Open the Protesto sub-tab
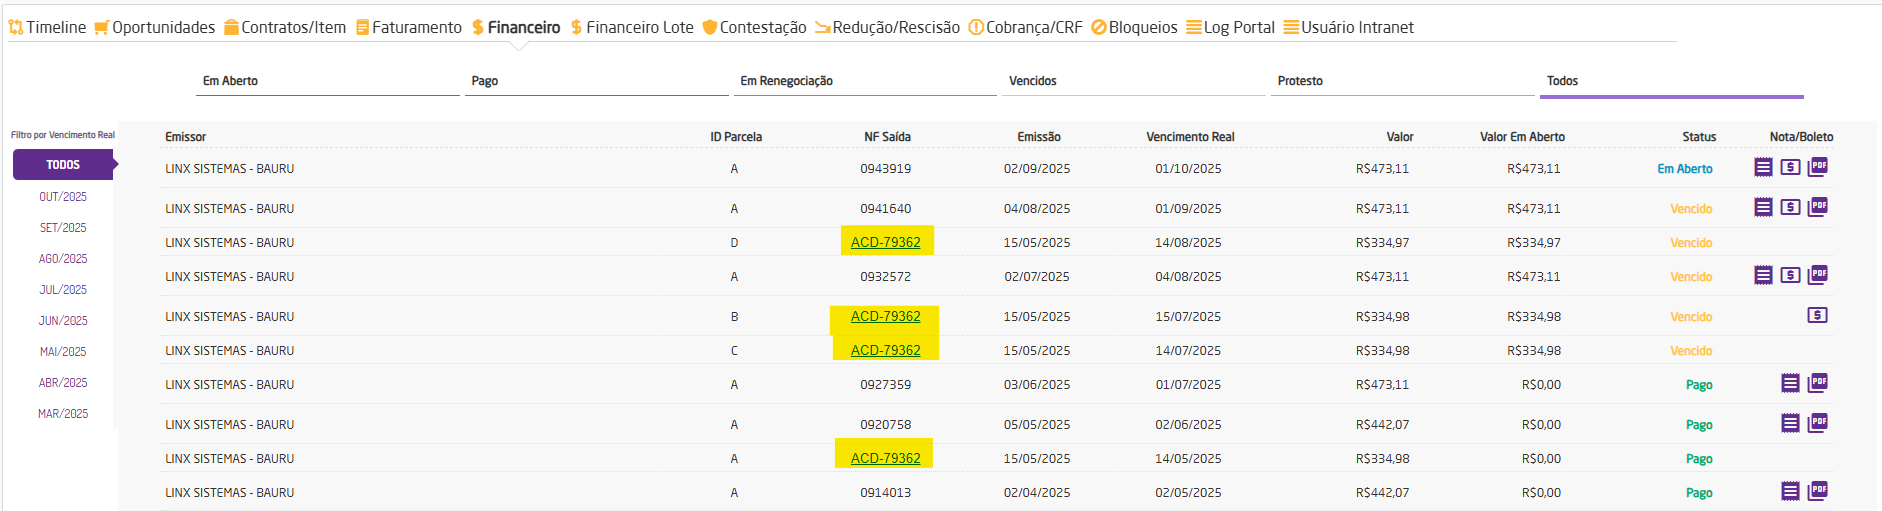The height and width of the screenshot is (511, 1882). click(1403, 81)
